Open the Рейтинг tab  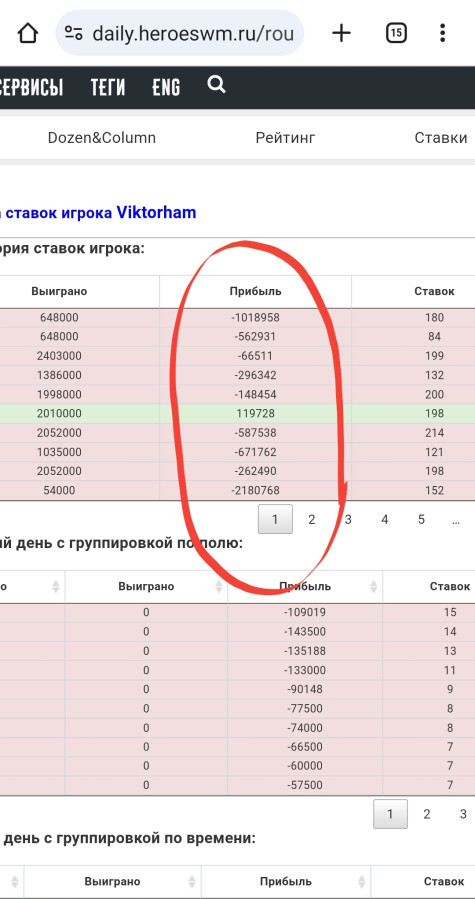285,138
